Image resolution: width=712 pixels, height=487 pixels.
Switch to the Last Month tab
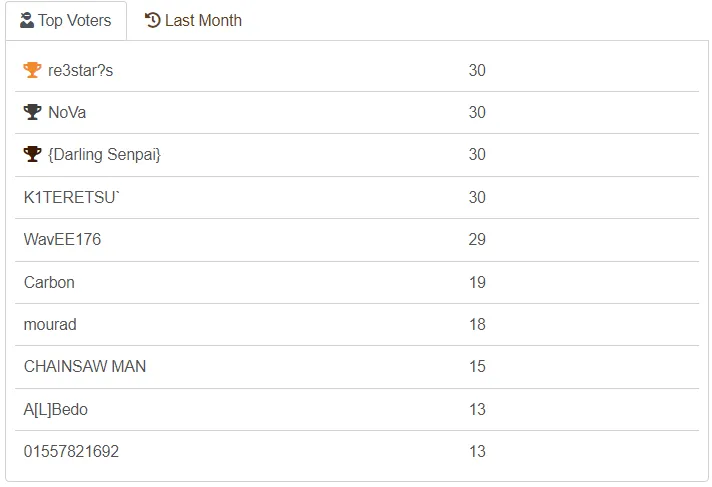(x=193, y=20)
